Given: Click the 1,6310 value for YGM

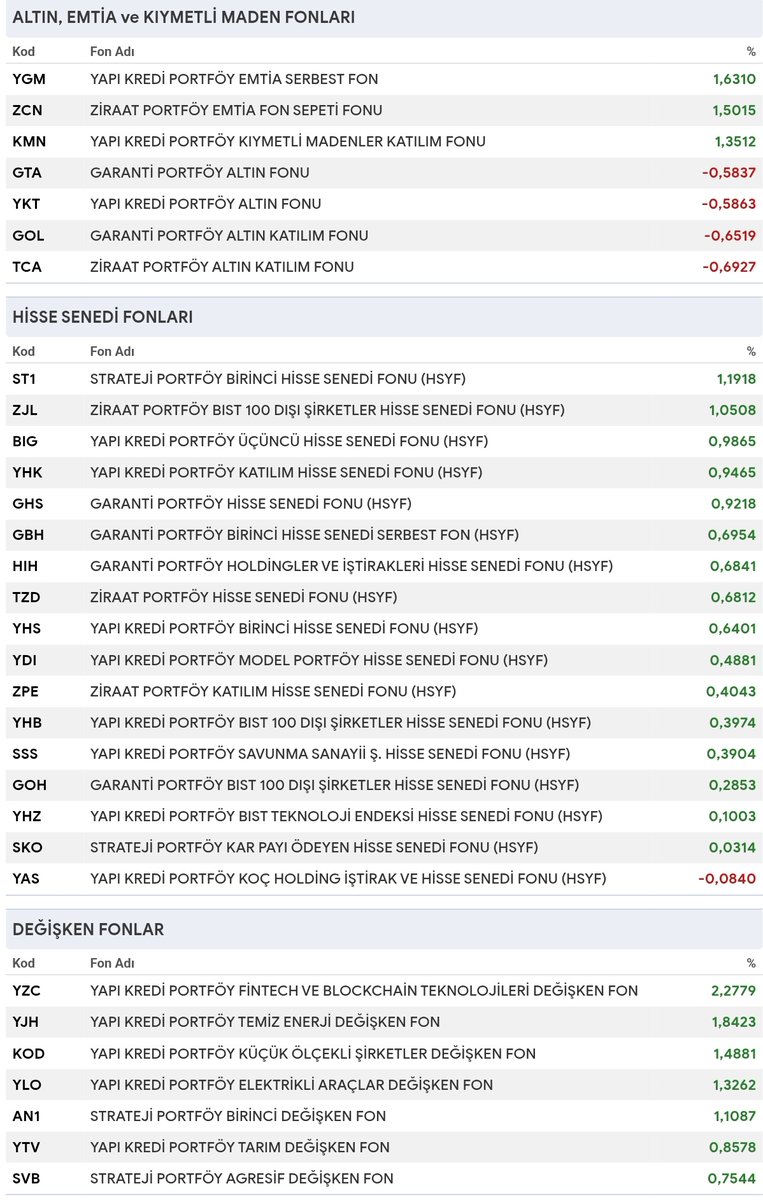Looking at the screenshot, I should click(x=735, y=79).
